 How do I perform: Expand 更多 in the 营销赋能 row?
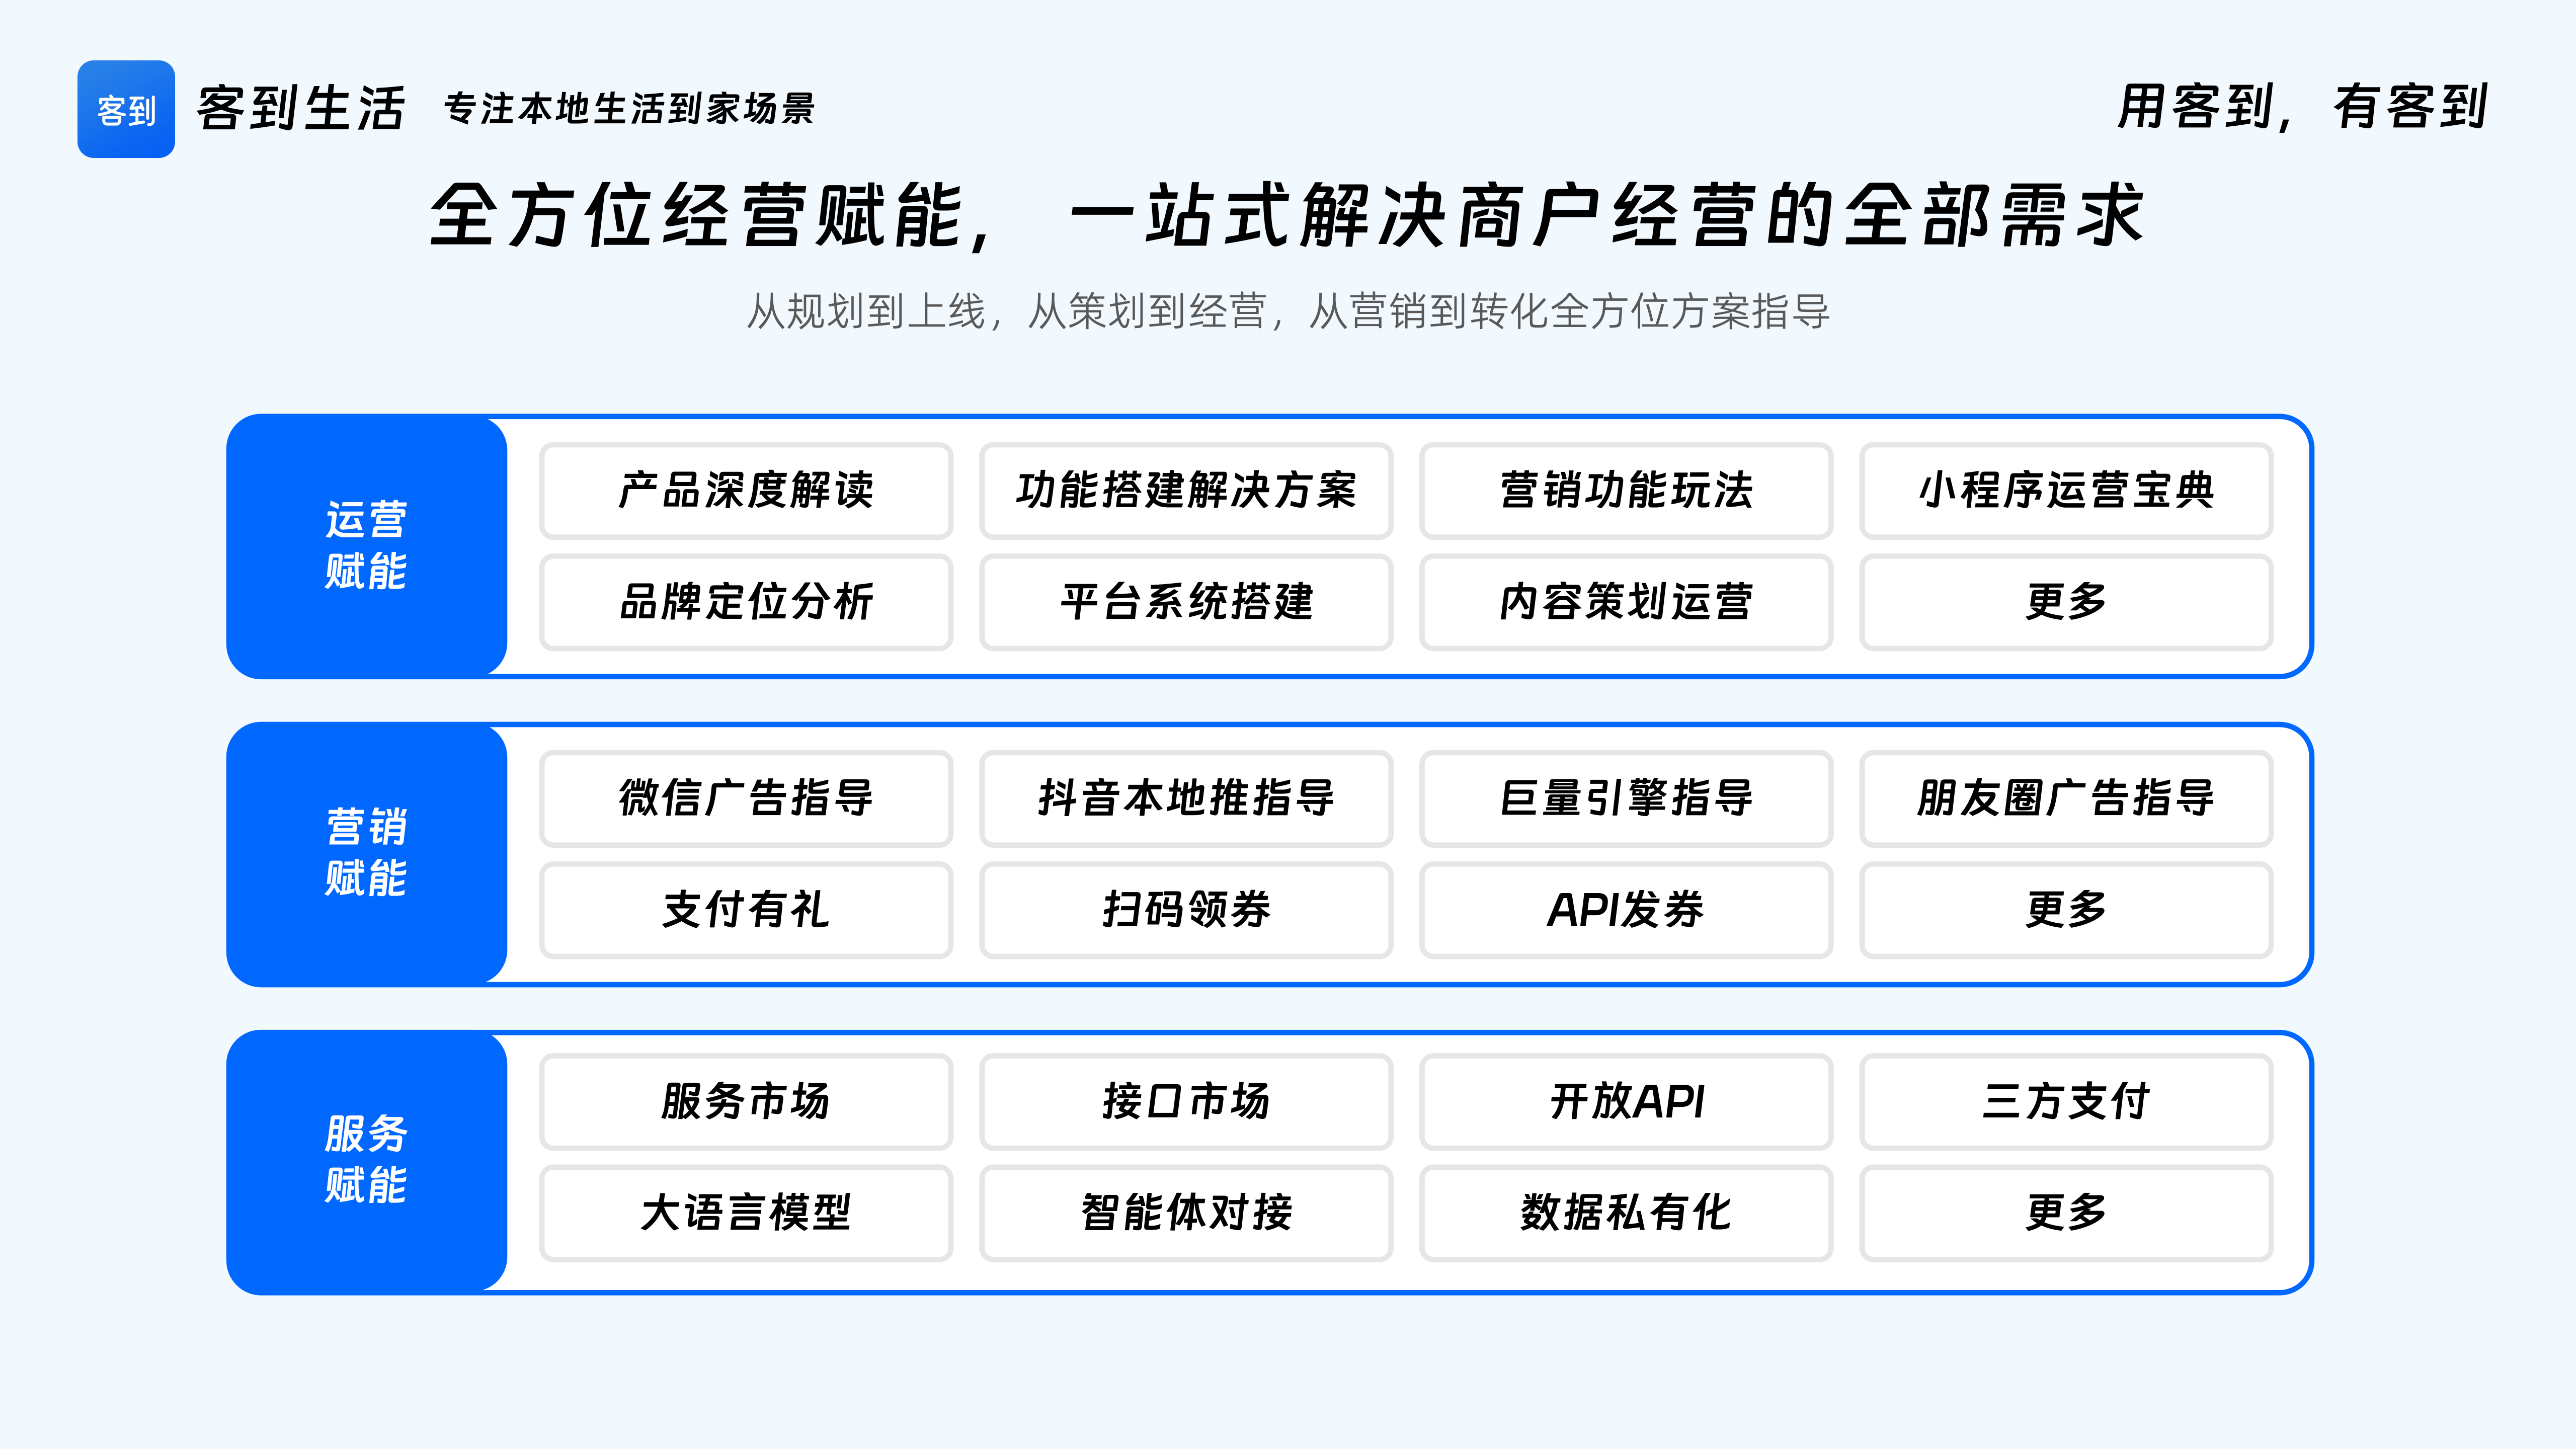2065,910
